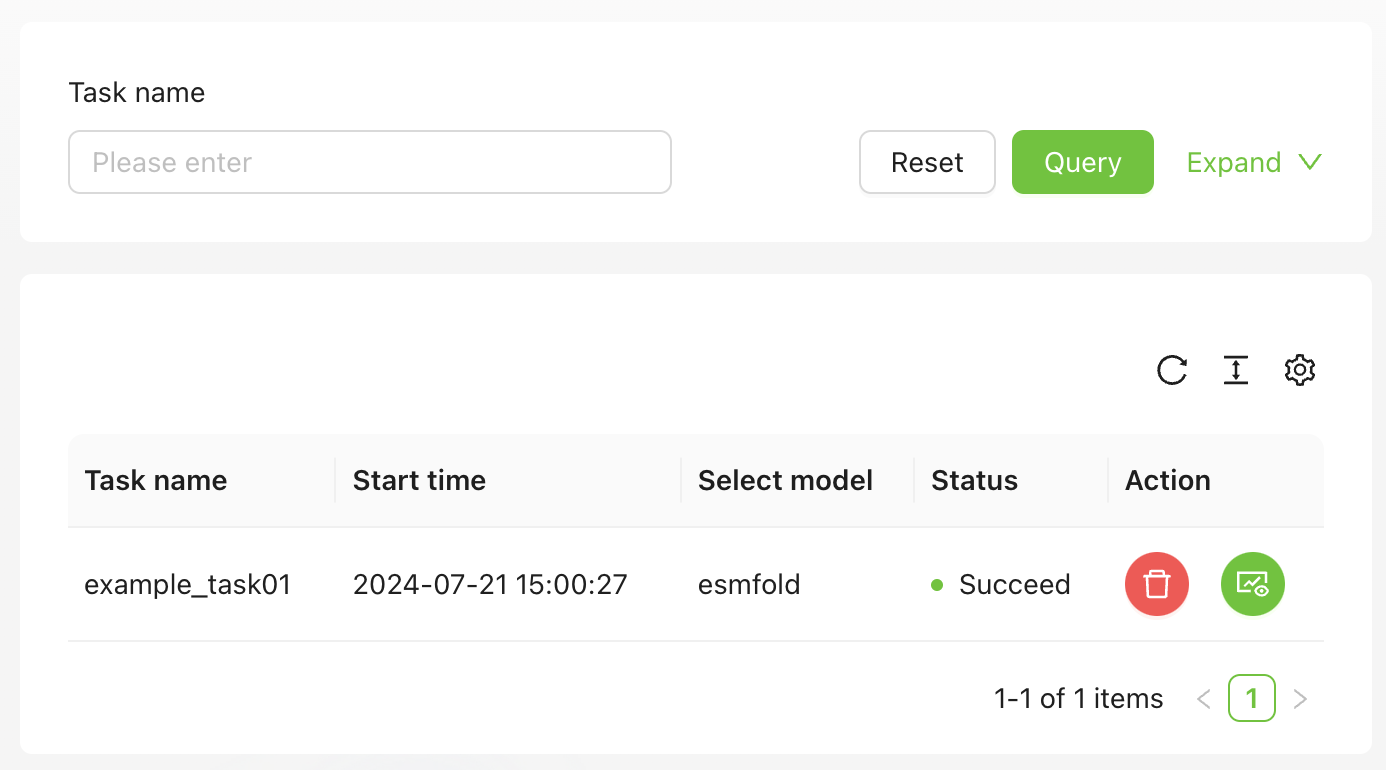Go to previous page arrow
This screenshot has width=1386, height=770.
(1204, 699)
